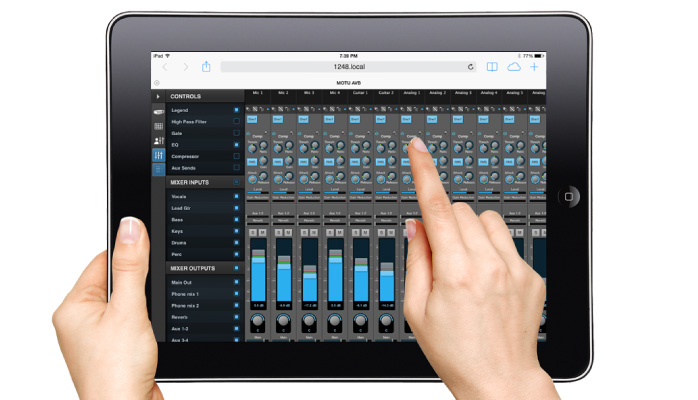
Task: Click the Mic 1 Solo button
Action: click(253, 231)
